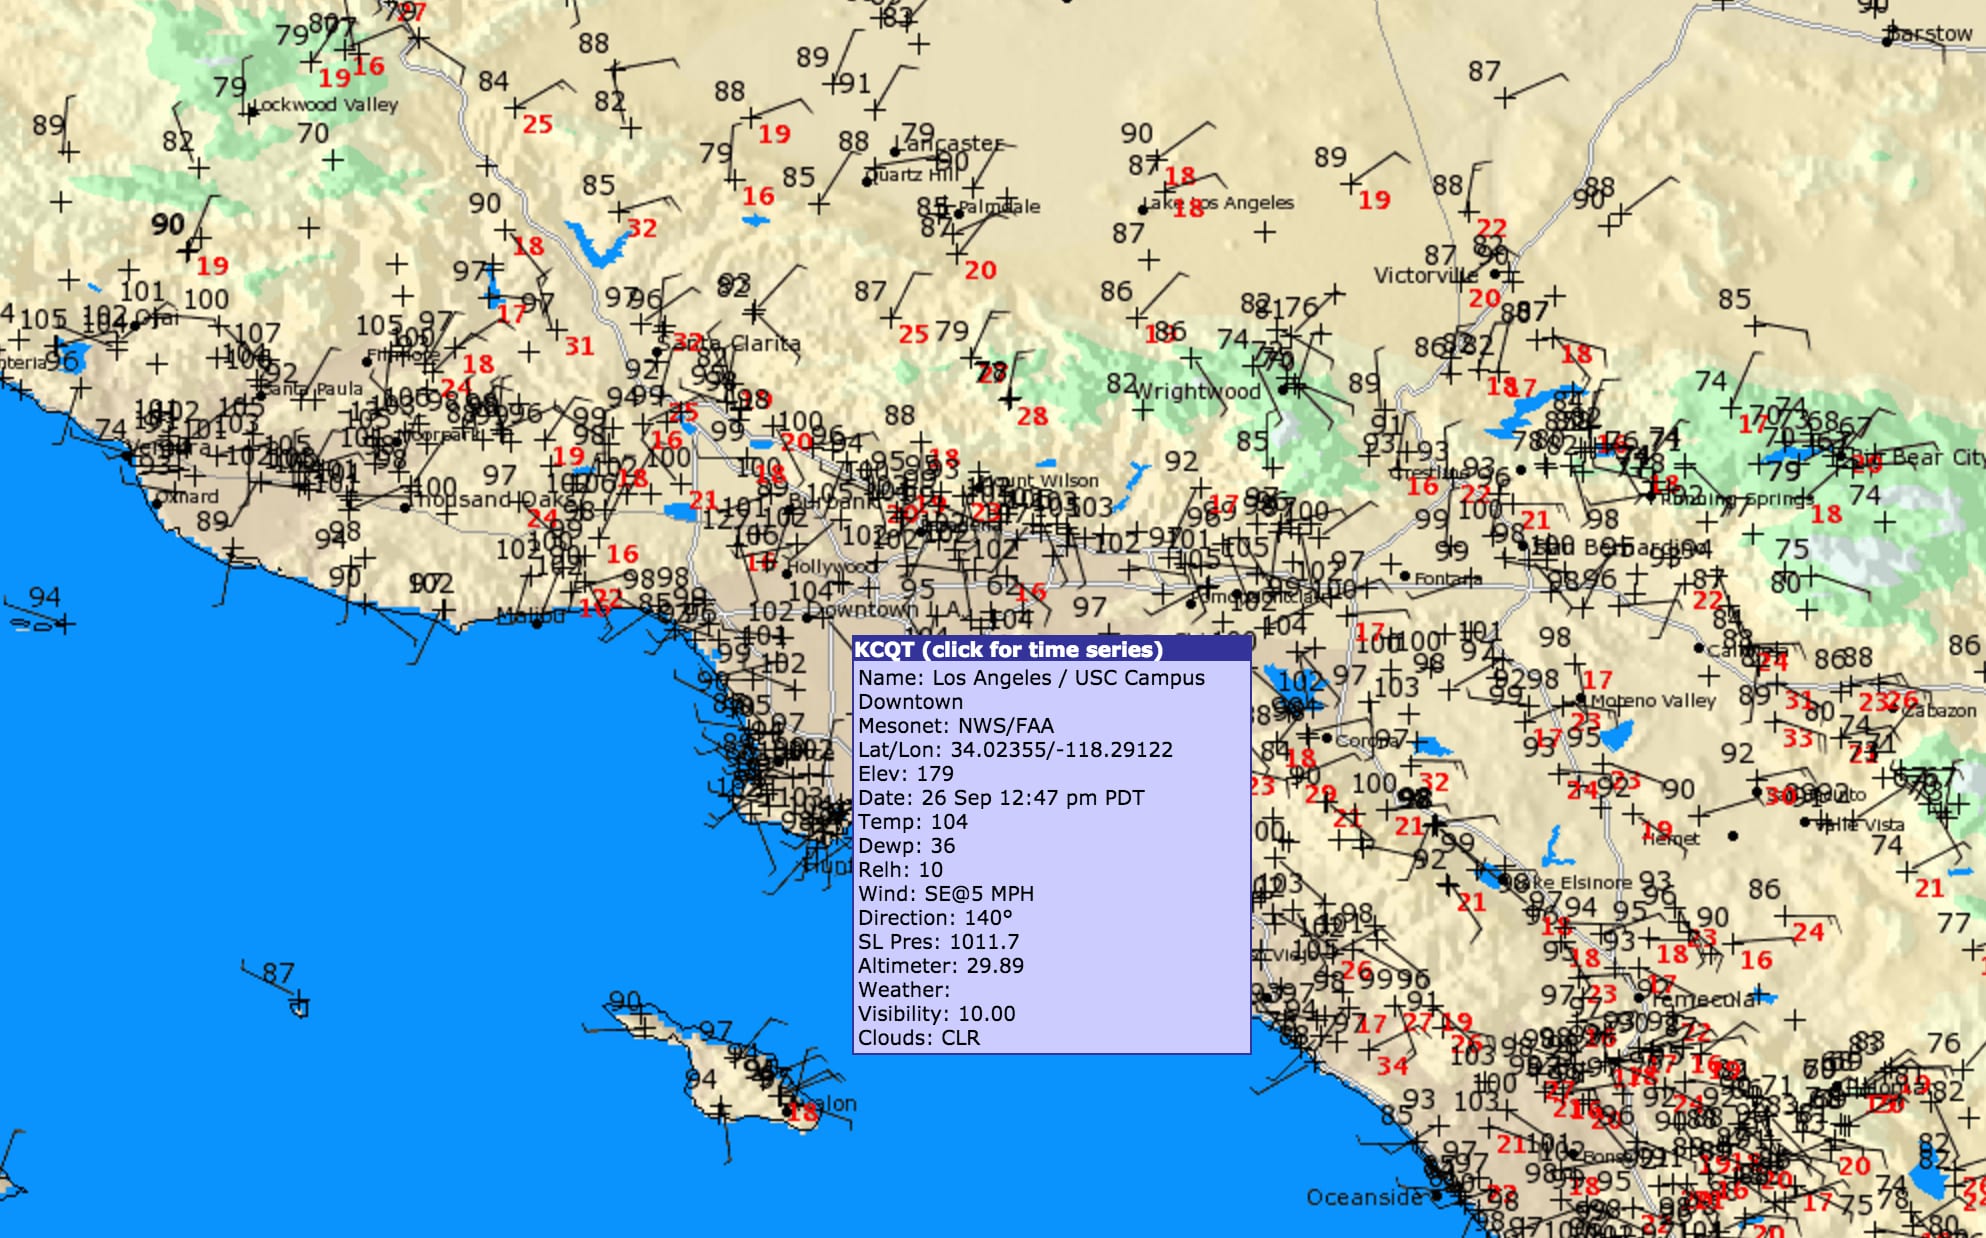The image size is (1986, 1238).
Task: Select the Running Springs map label
Action: pyautogui.click(x=1737, y=498)
